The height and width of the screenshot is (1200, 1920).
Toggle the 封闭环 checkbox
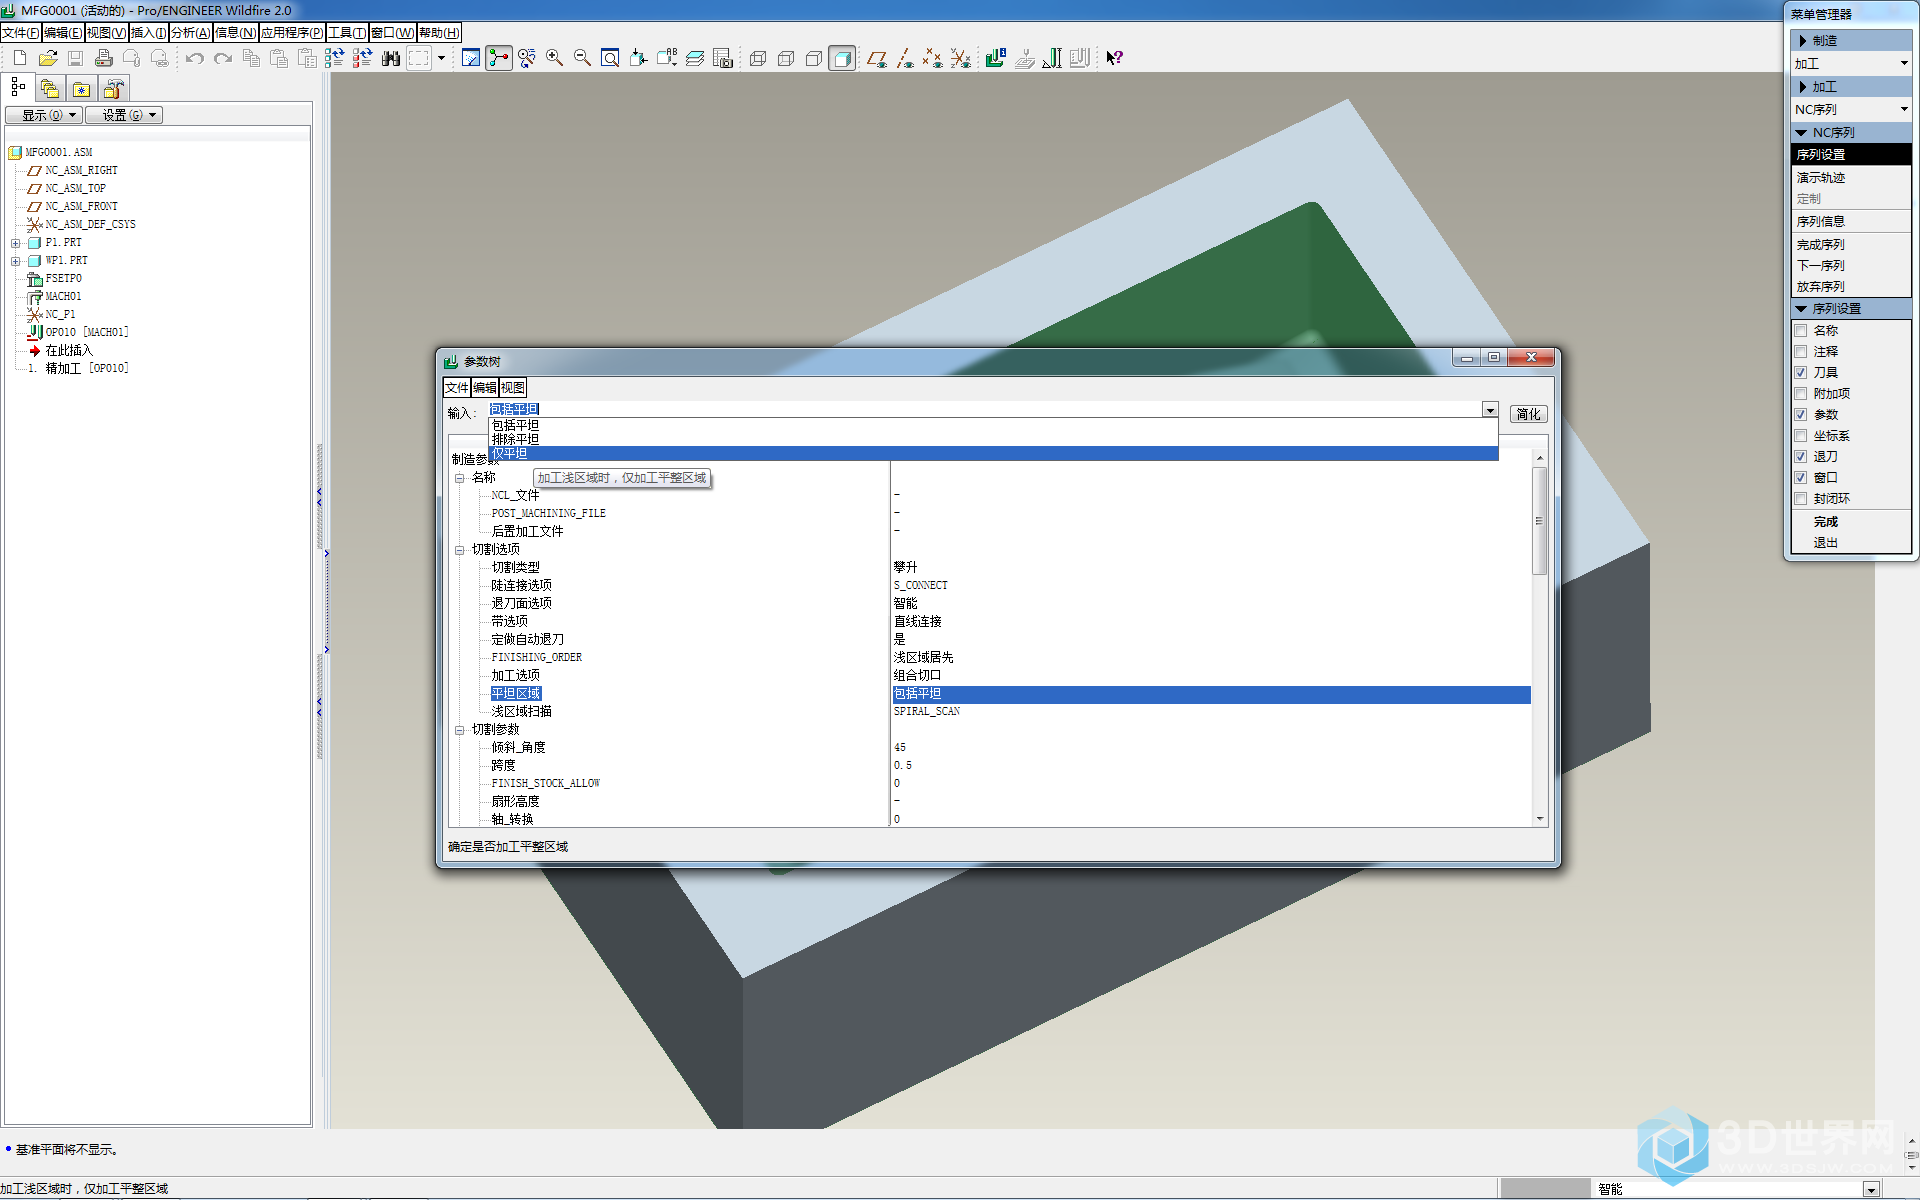click(x=1801, y=499)
